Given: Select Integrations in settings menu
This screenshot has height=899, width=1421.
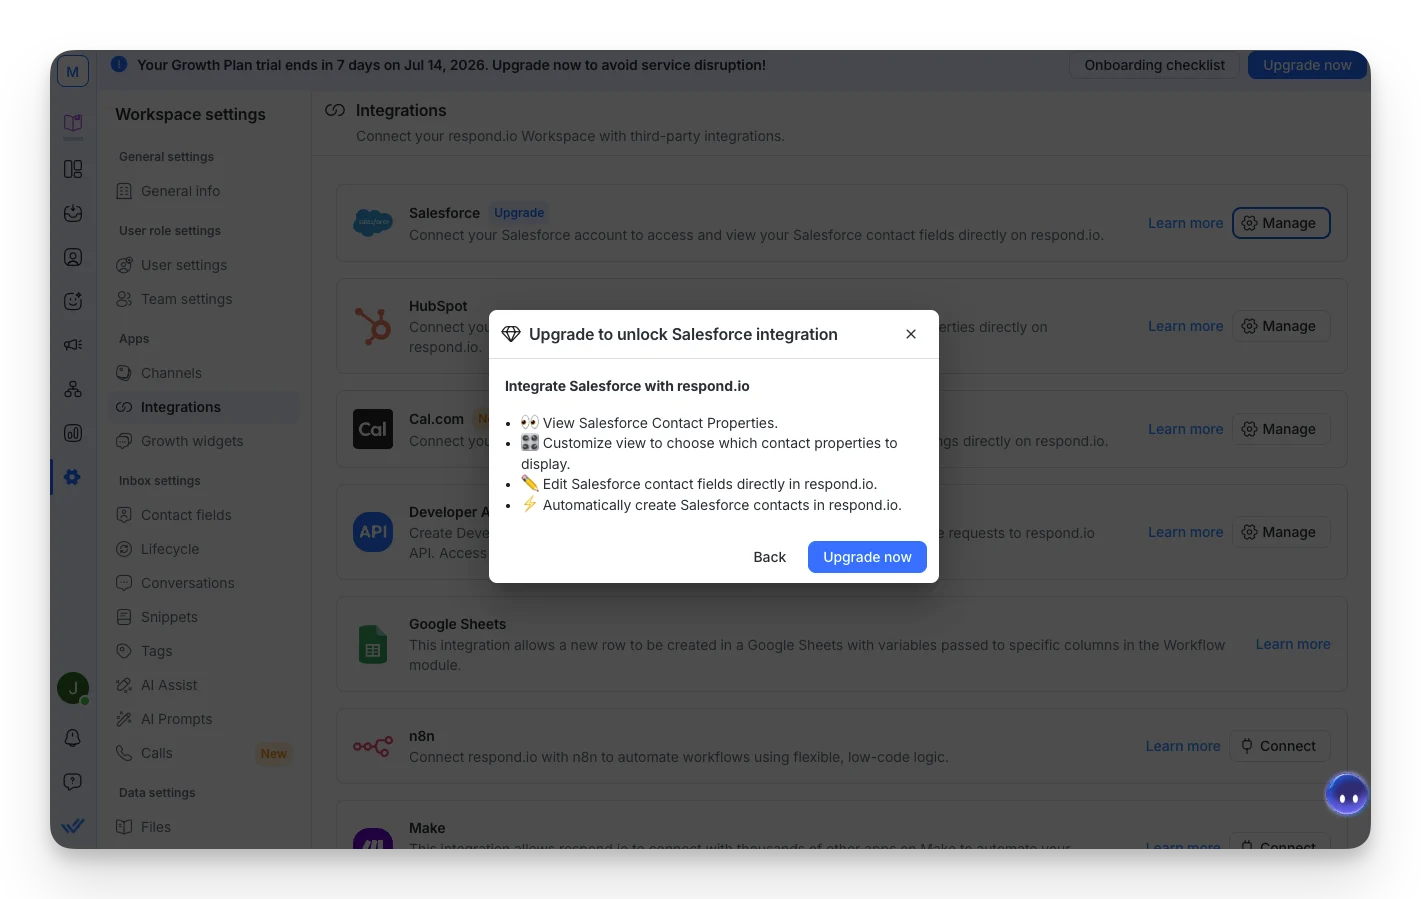Looking at the screenshot, I should point(203,407).
